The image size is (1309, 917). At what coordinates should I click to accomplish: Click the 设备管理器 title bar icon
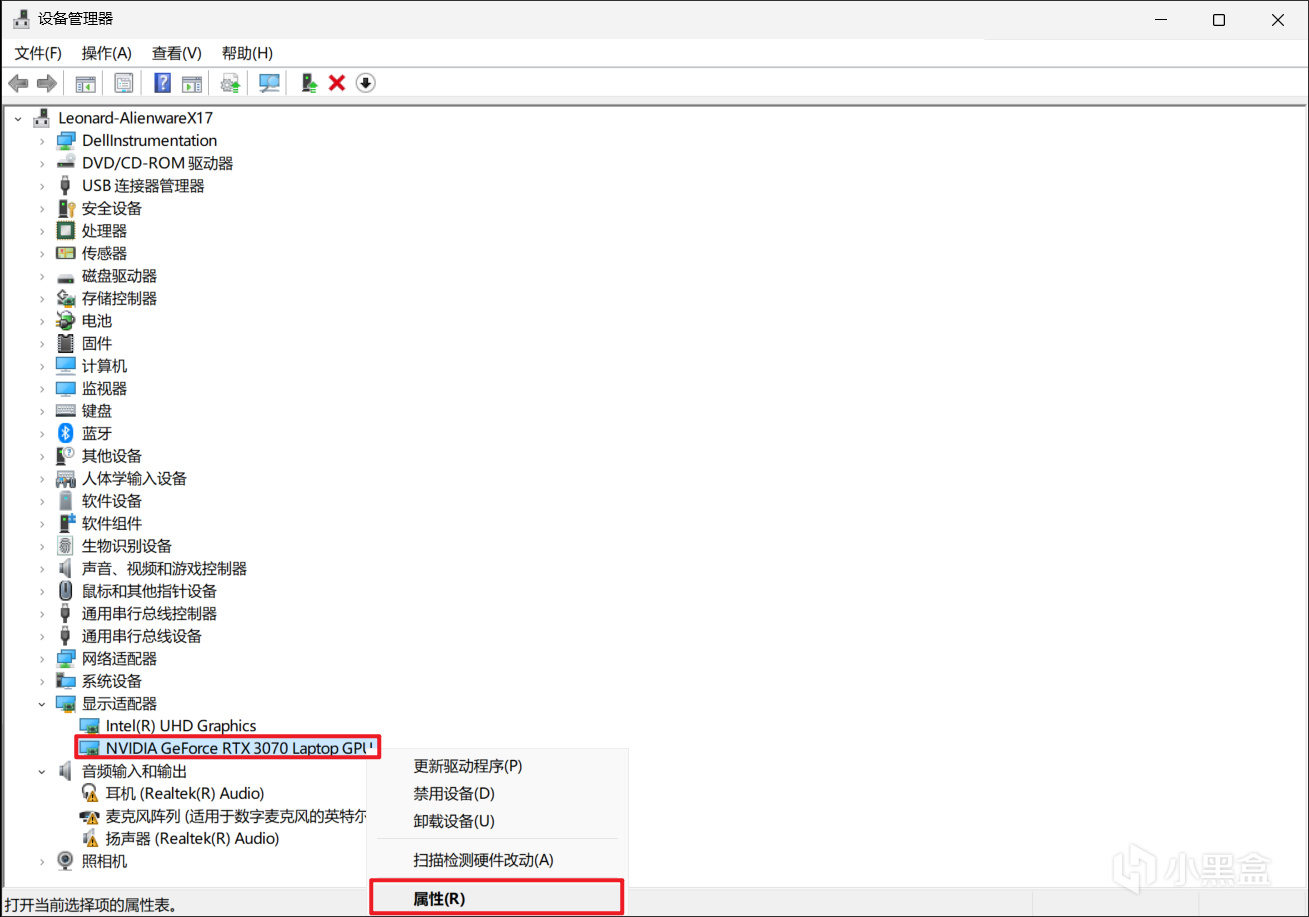(x=21, y=19)
